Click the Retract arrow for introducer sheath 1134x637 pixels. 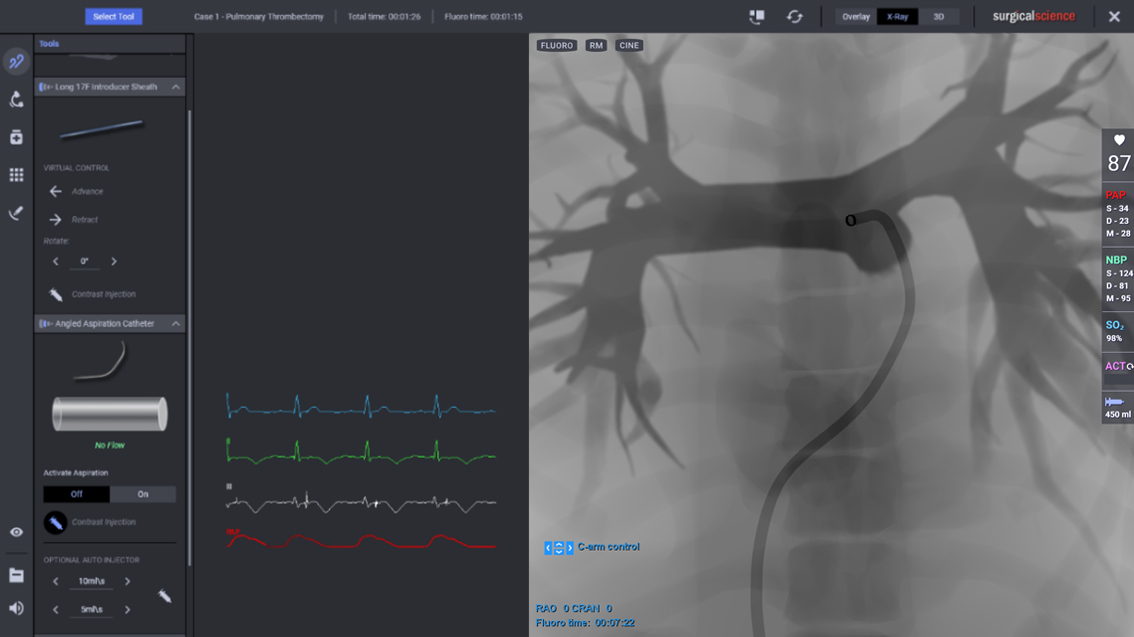click(x=55, y=220)
